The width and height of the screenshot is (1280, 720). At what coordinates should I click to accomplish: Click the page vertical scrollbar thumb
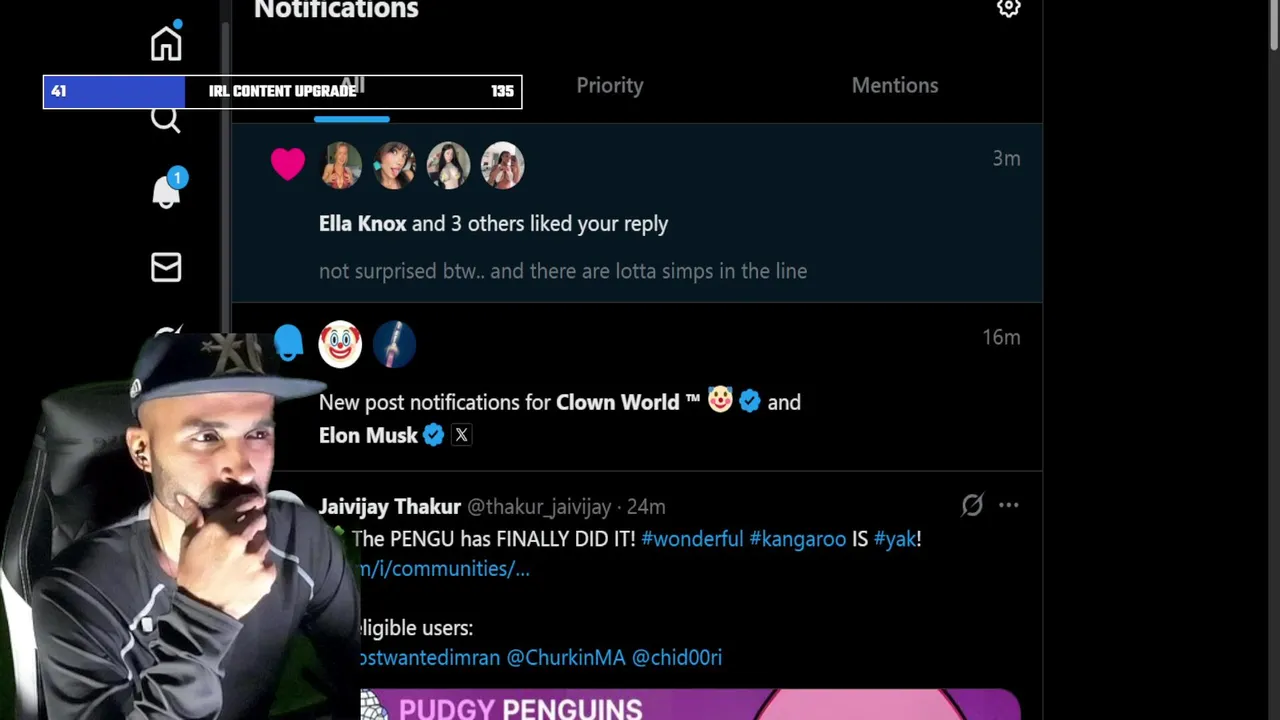pos(1273,22)
